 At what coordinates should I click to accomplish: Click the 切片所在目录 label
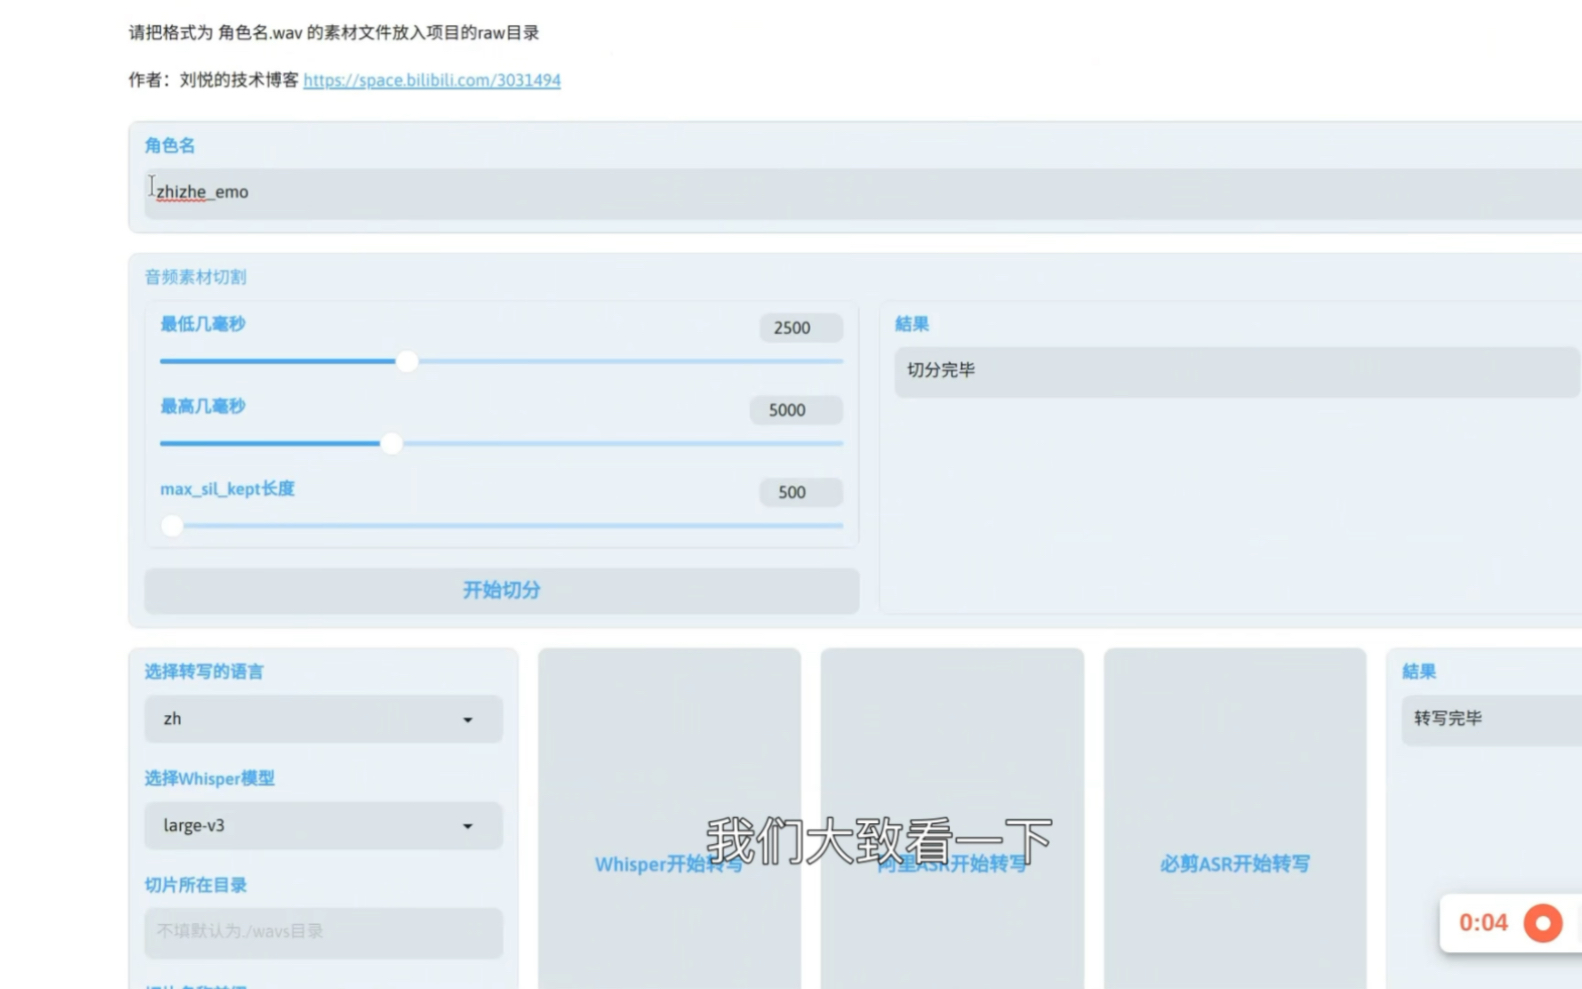[195, 885]
